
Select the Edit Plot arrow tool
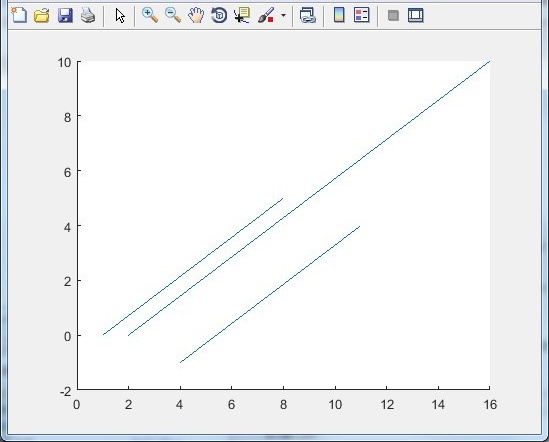120,16
